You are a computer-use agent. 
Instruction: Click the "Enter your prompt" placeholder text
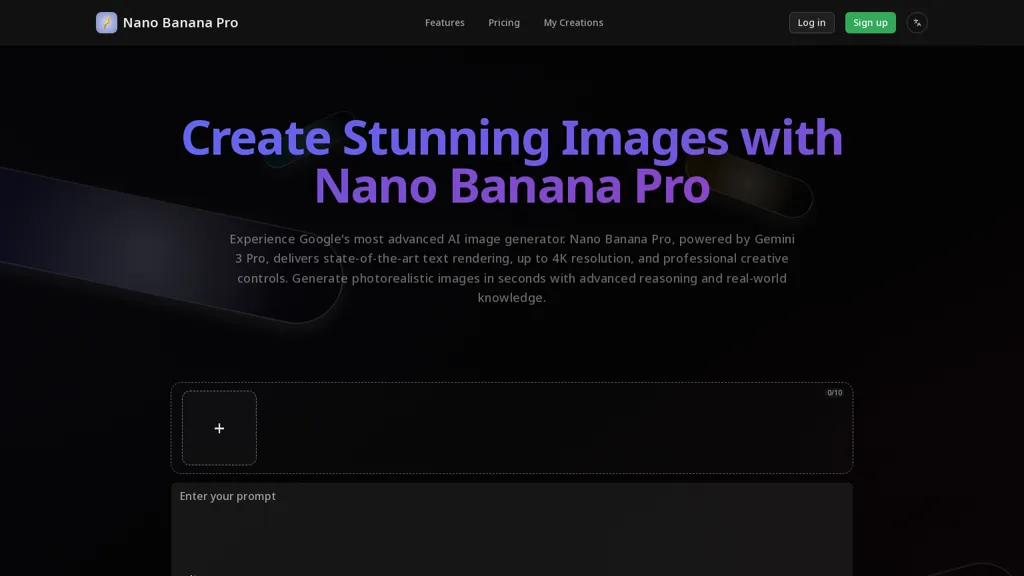click(x=228, y=496)
